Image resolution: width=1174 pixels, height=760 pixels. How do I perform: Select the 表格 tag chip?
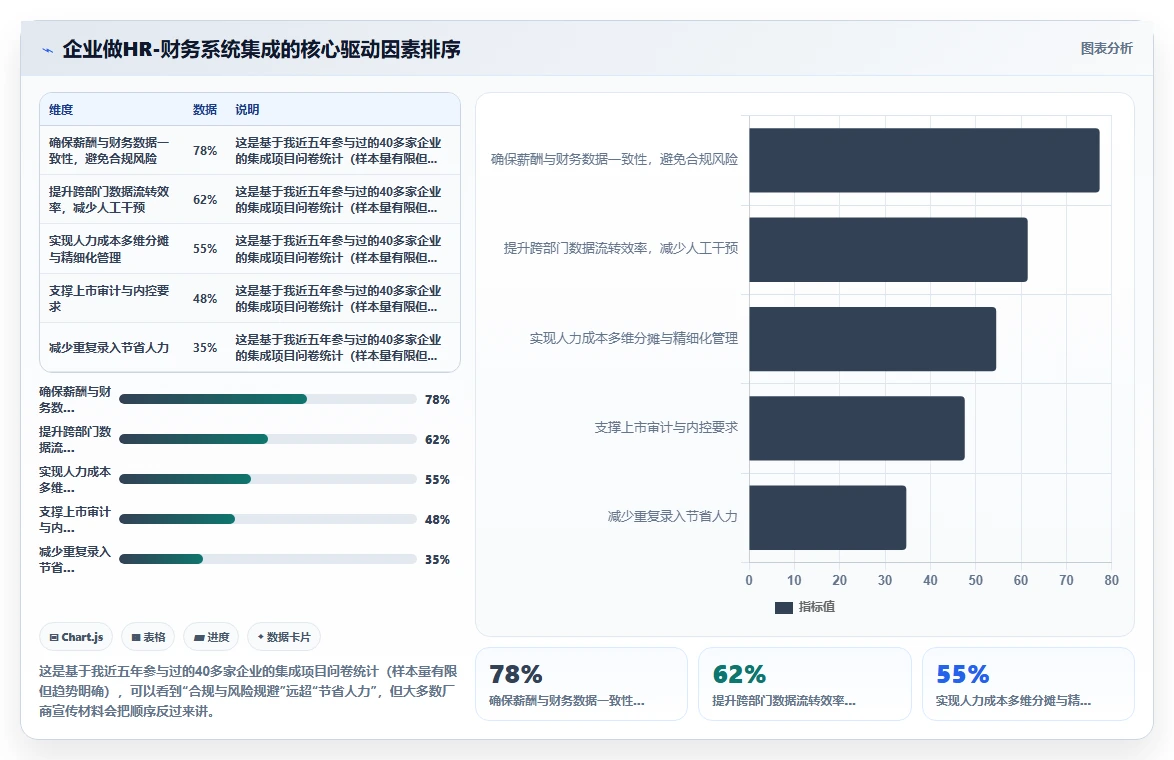click(x=148, y=637)
